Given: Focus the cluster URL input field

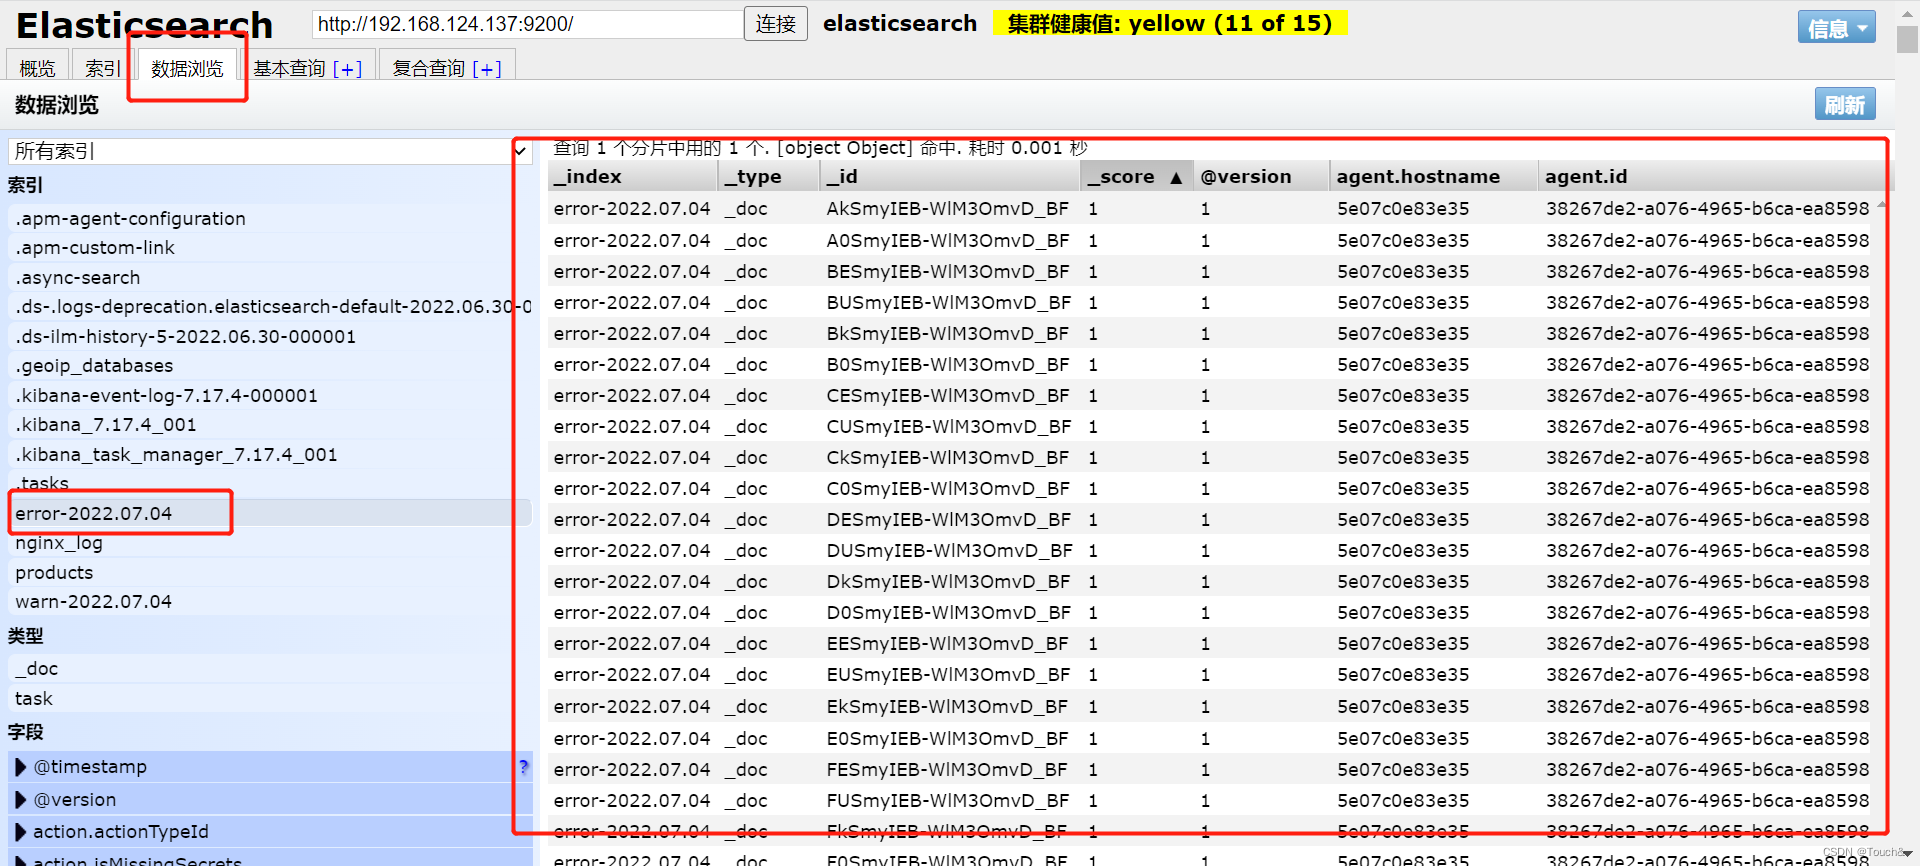Looking at the screenshot, I should (527, 24).
